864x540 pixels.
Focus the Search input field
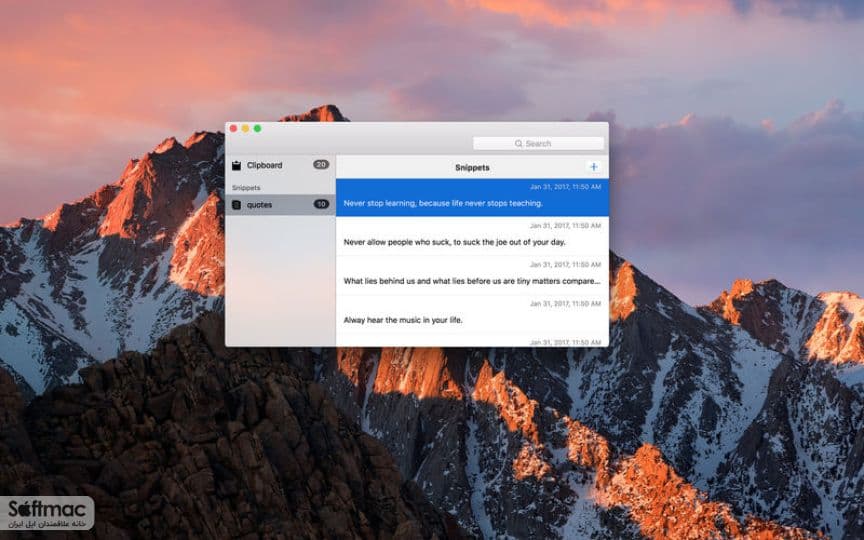pyautogui.click(x=538, y=143)
